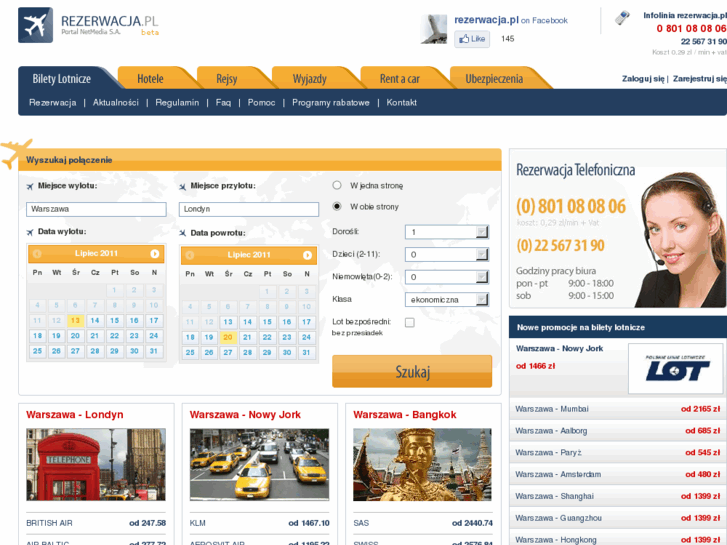Click the rezerwacja.pl on Facebook link

point(510,20)
